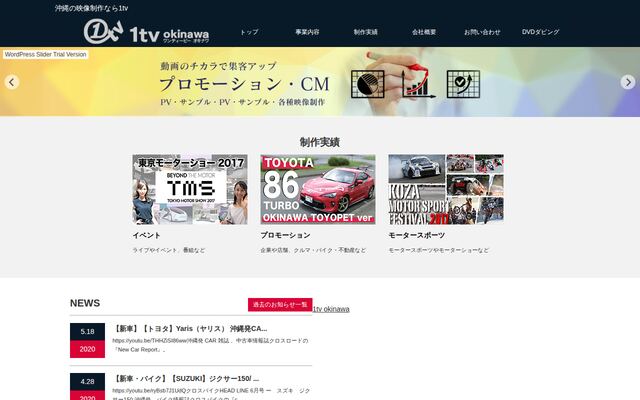
Task: Click the 制作実績 section heading
Action: pyautogui.click(x=320, y=142)
